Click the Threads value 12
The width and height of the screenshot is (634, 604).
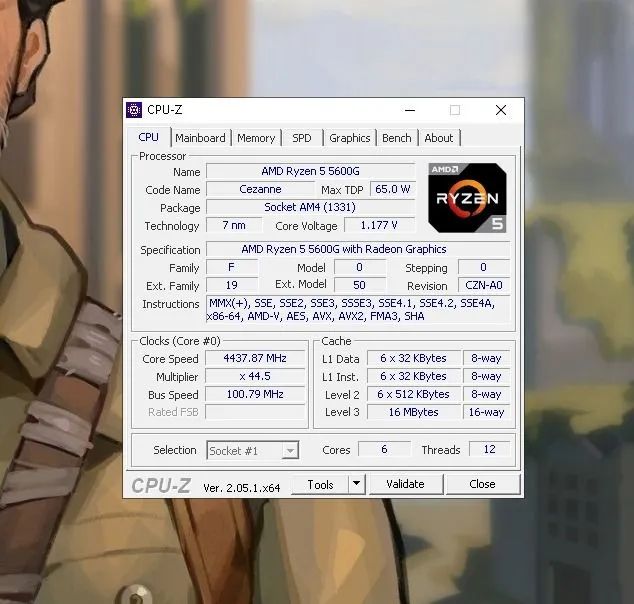(490, 449)
